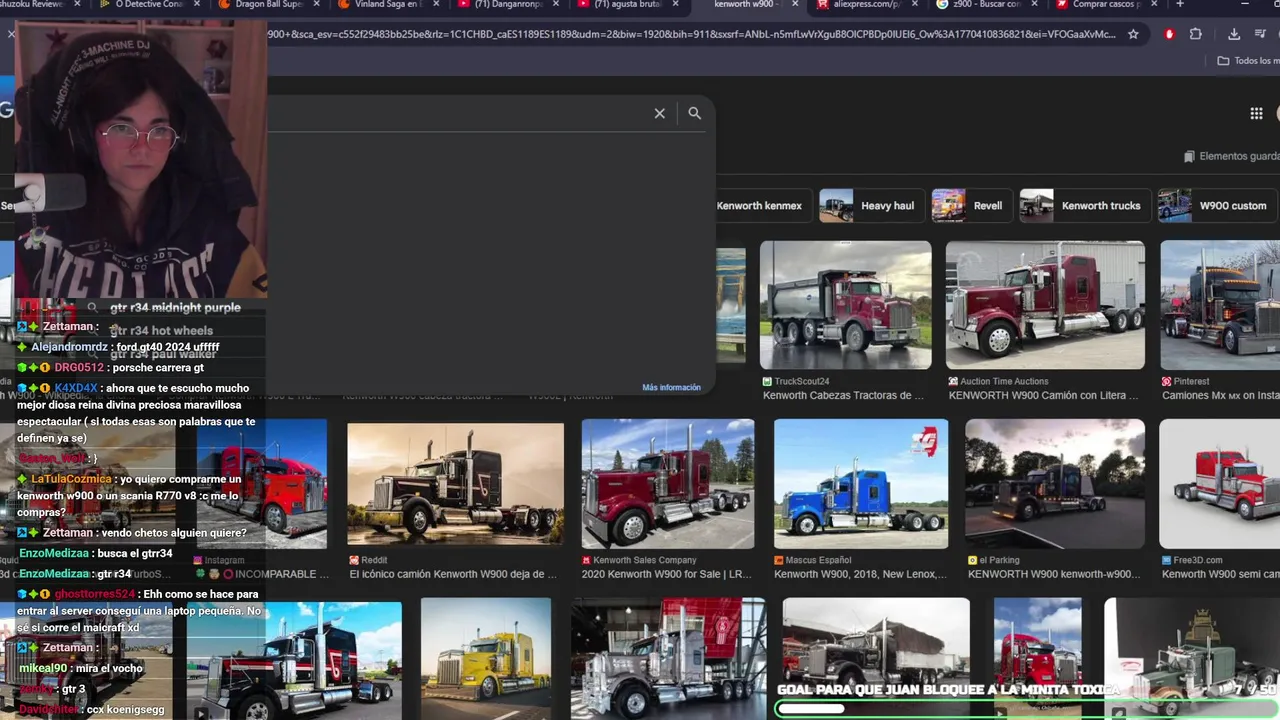The image size is (1280, 720).
Task: Clear the search box with the X
Action: (x=659, y=114)
